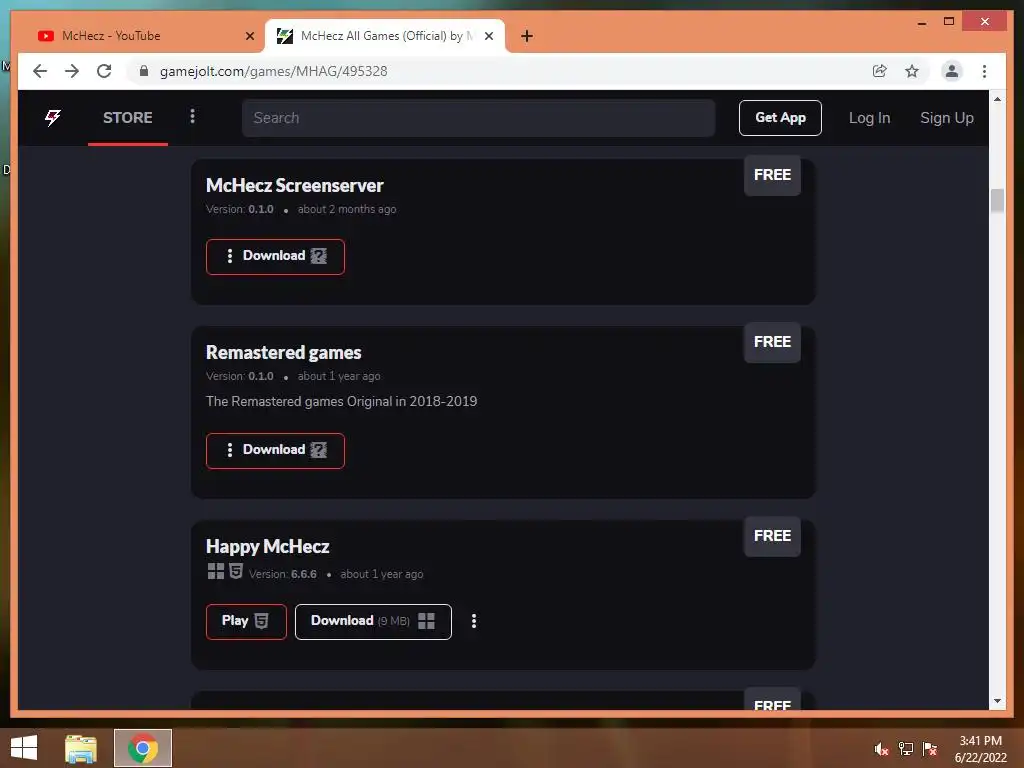Open options dots in McHecz Screenserver Download button
1024x768 pixels.
point(229,256)
